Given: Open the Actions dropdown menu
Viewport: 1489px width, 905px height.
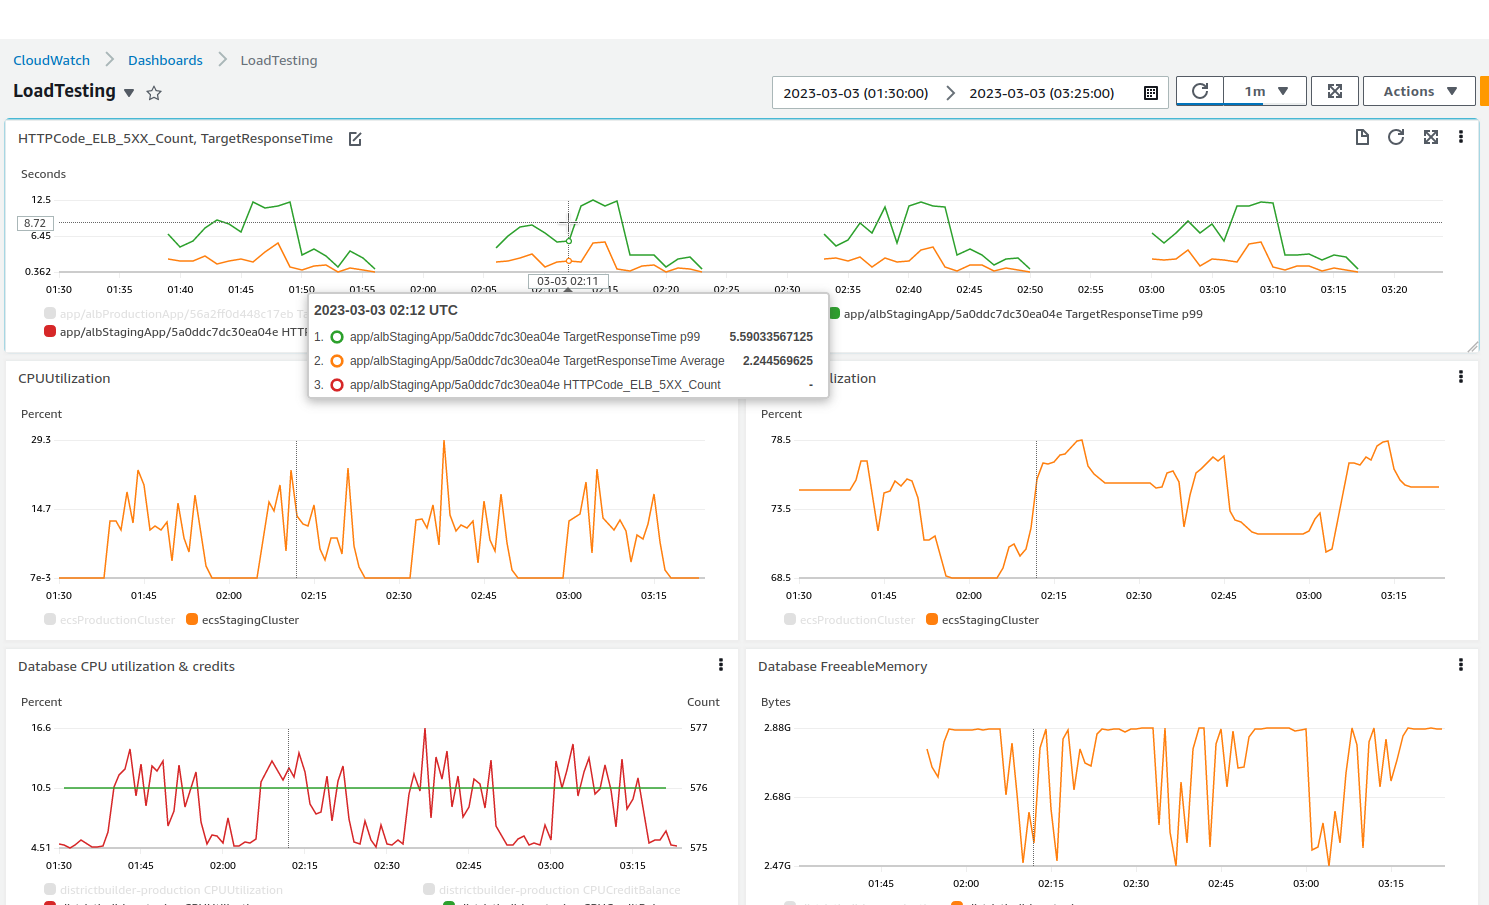Looking at the screenshot, I should 1418,91.
